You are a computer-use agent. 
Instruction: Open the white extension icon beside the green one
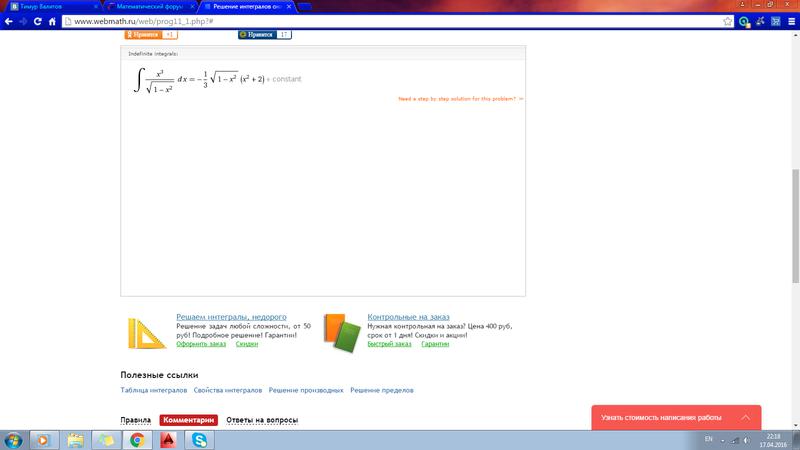pos(760,21)
